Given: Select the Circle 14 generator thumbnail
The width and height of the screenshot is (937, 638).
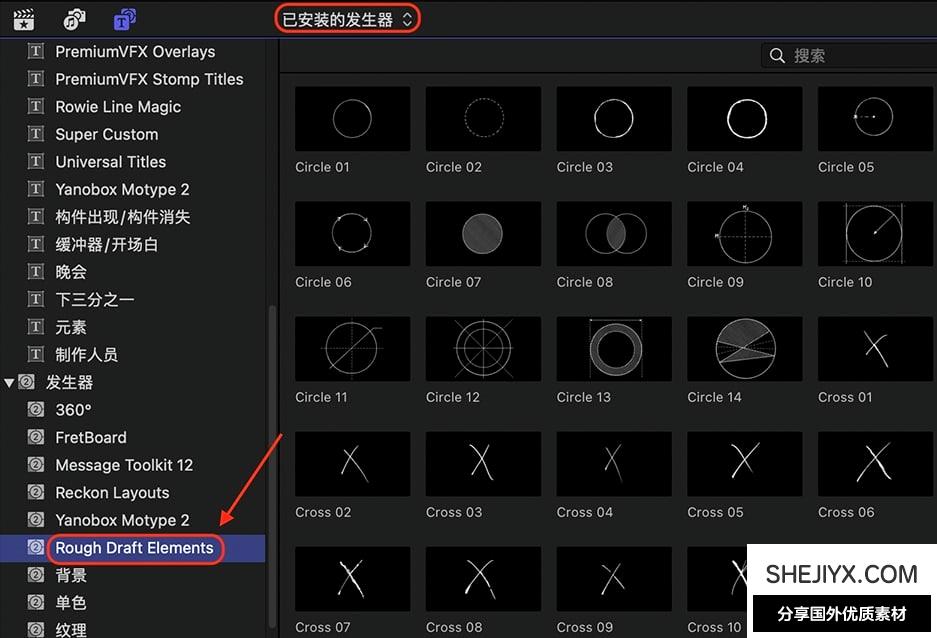Looking at the screenshot, I should point(744,349).
